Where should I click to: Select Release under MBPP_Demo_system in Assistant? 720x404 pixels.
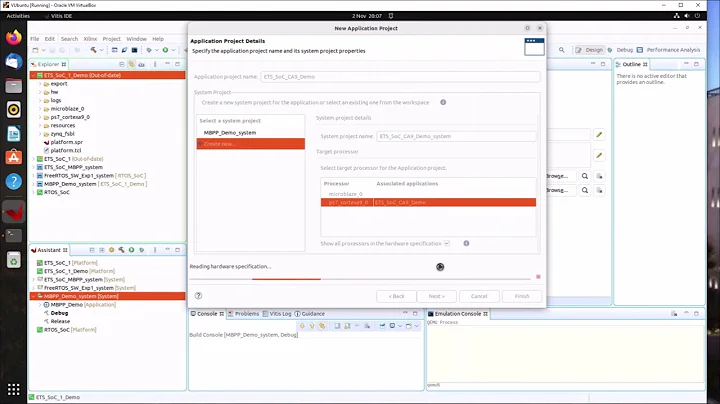pos(60,321)
